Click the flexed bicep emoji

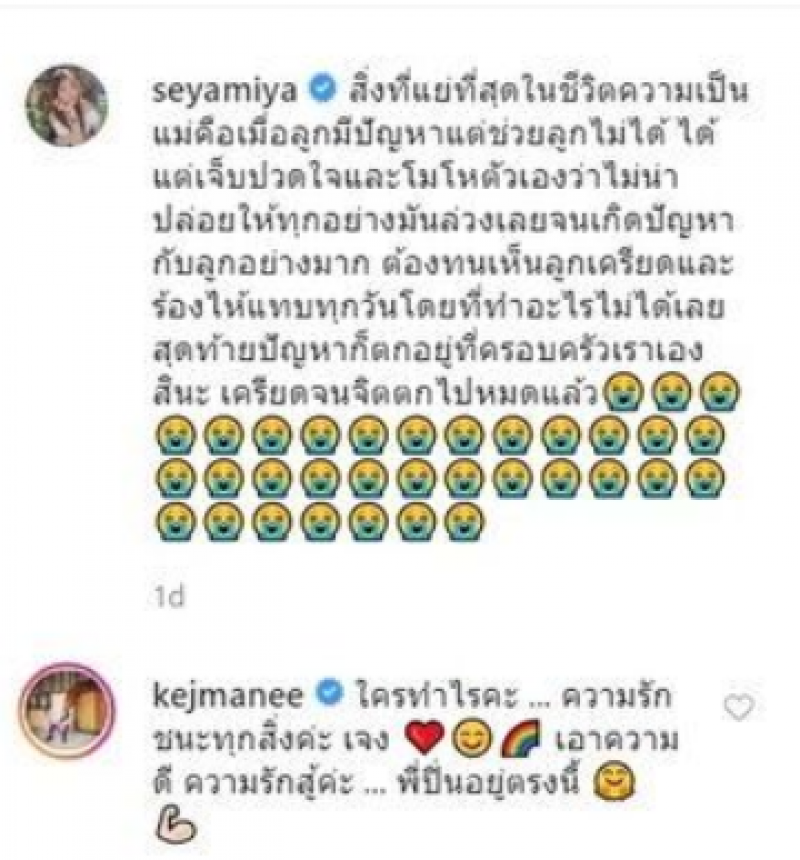tap(175, 824)
